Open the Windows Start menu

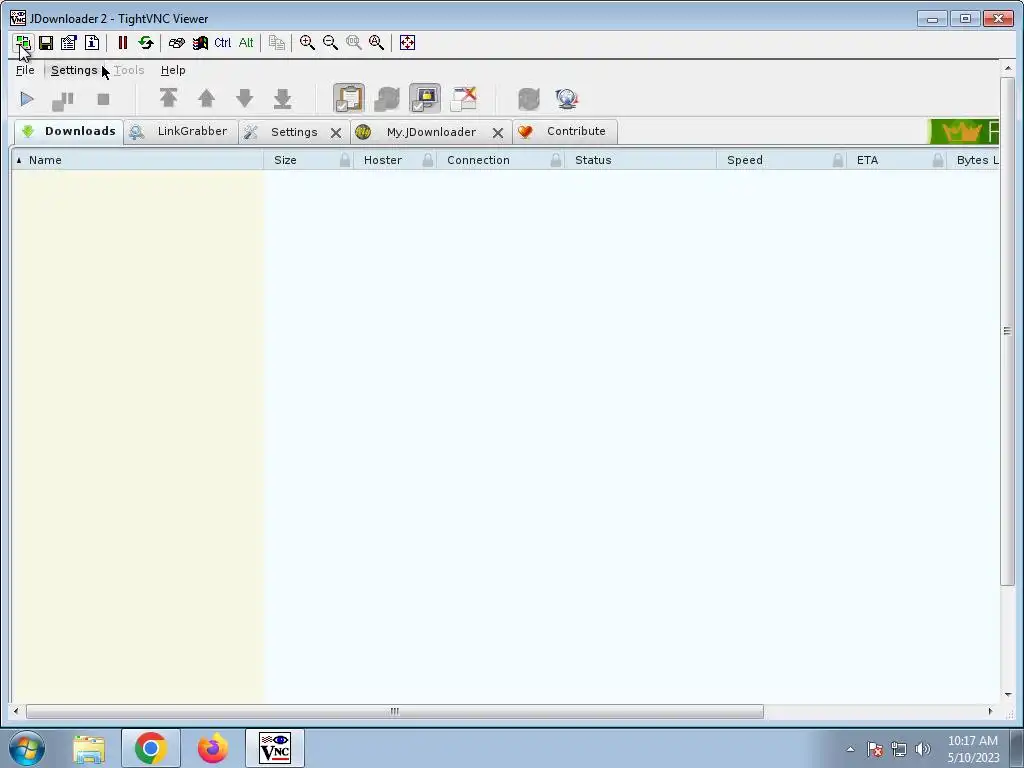[x=27, y=748]
